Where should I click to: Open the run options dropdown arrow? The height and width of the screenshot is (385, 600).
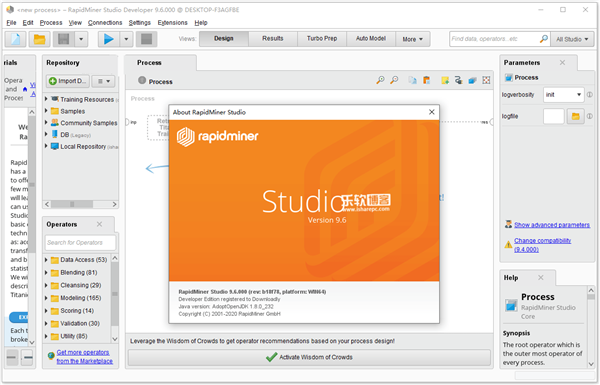(x=126, y=39)
